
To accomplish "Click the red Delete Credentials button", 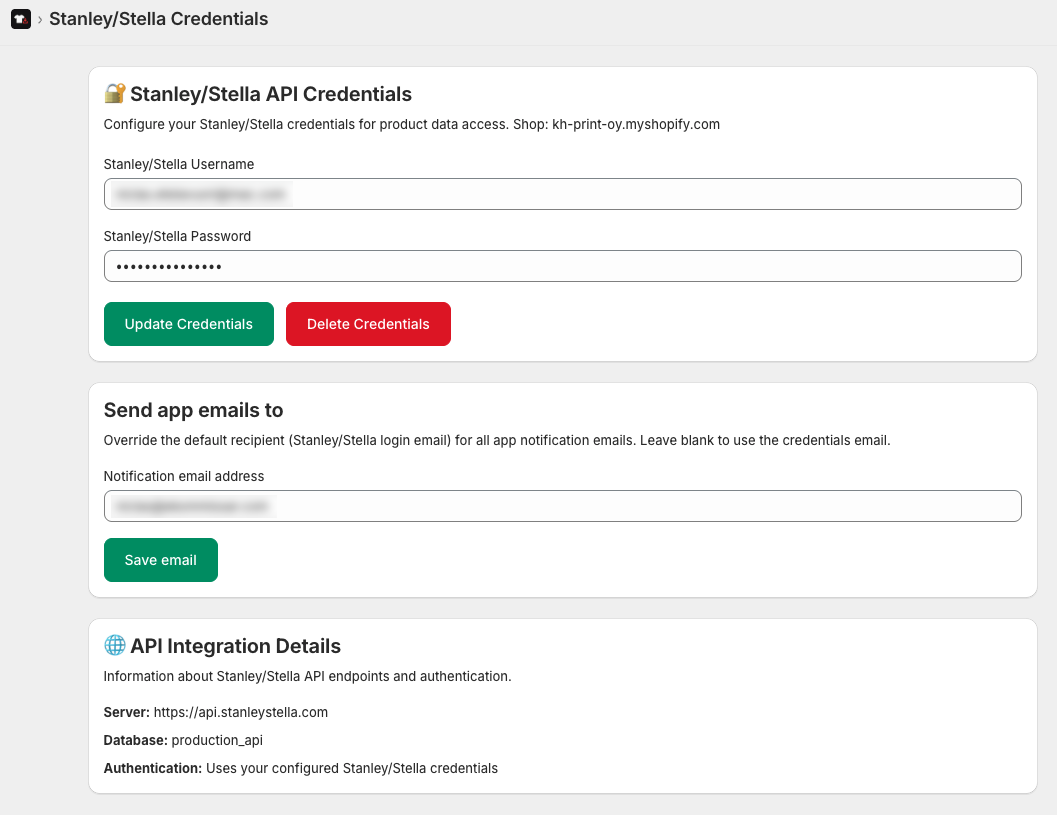I will [368, 324].
